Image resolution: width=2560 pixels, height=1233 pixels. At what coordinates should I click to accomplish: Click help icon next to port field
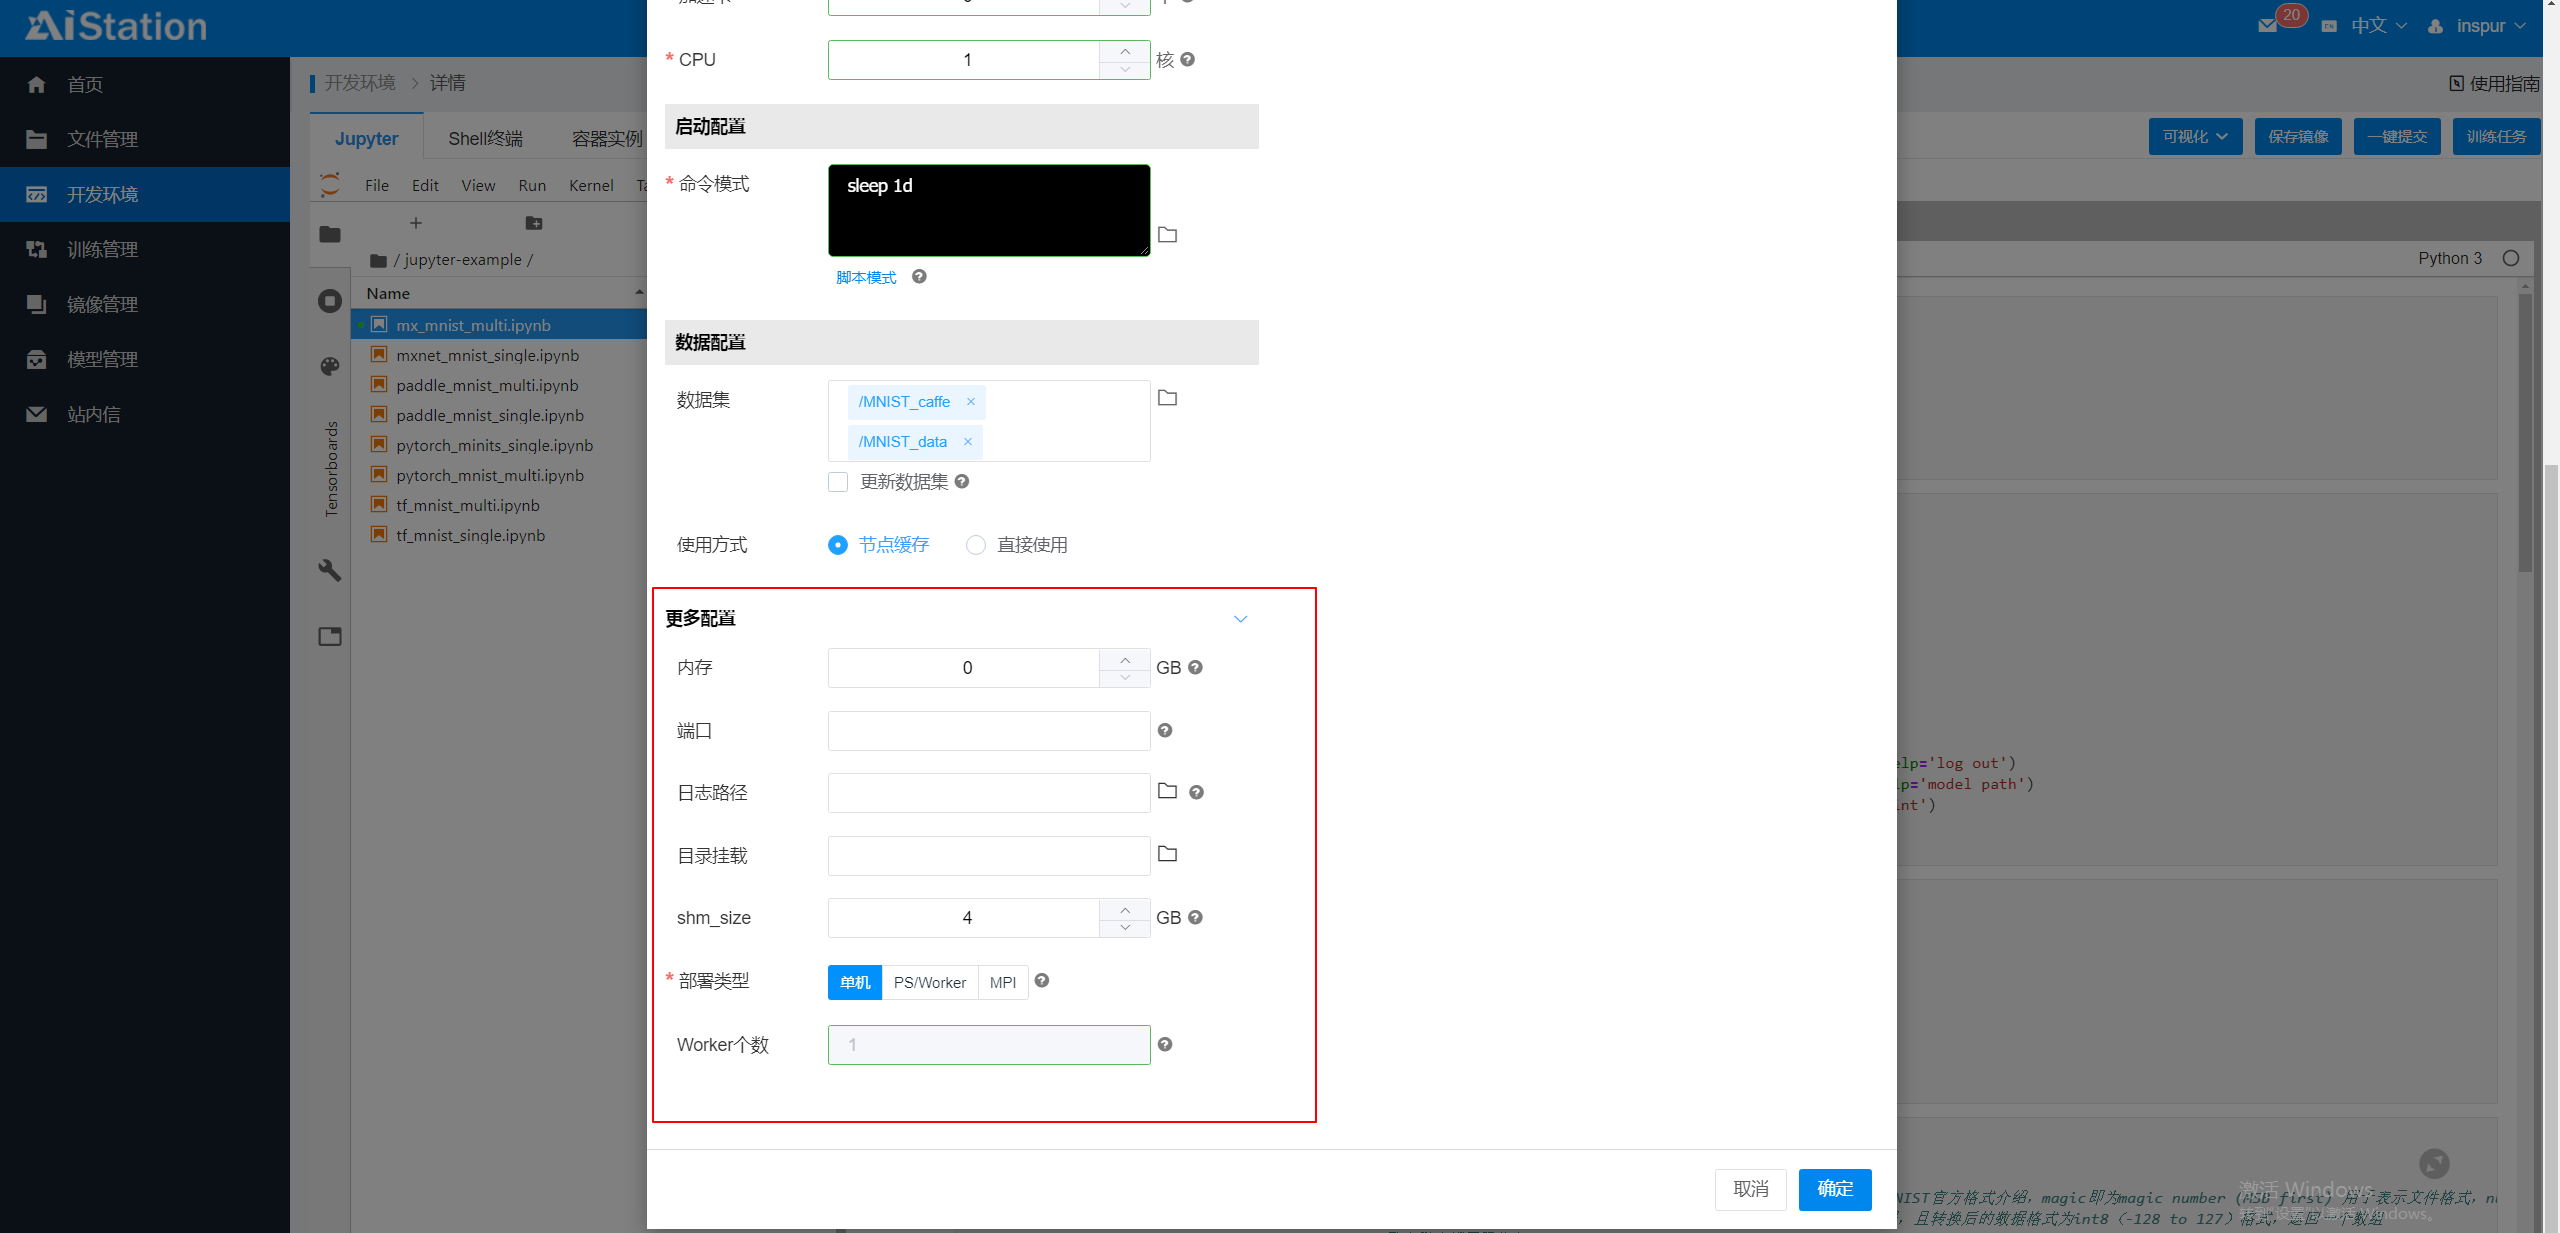pyautogui.click(x=1165, y=731)
